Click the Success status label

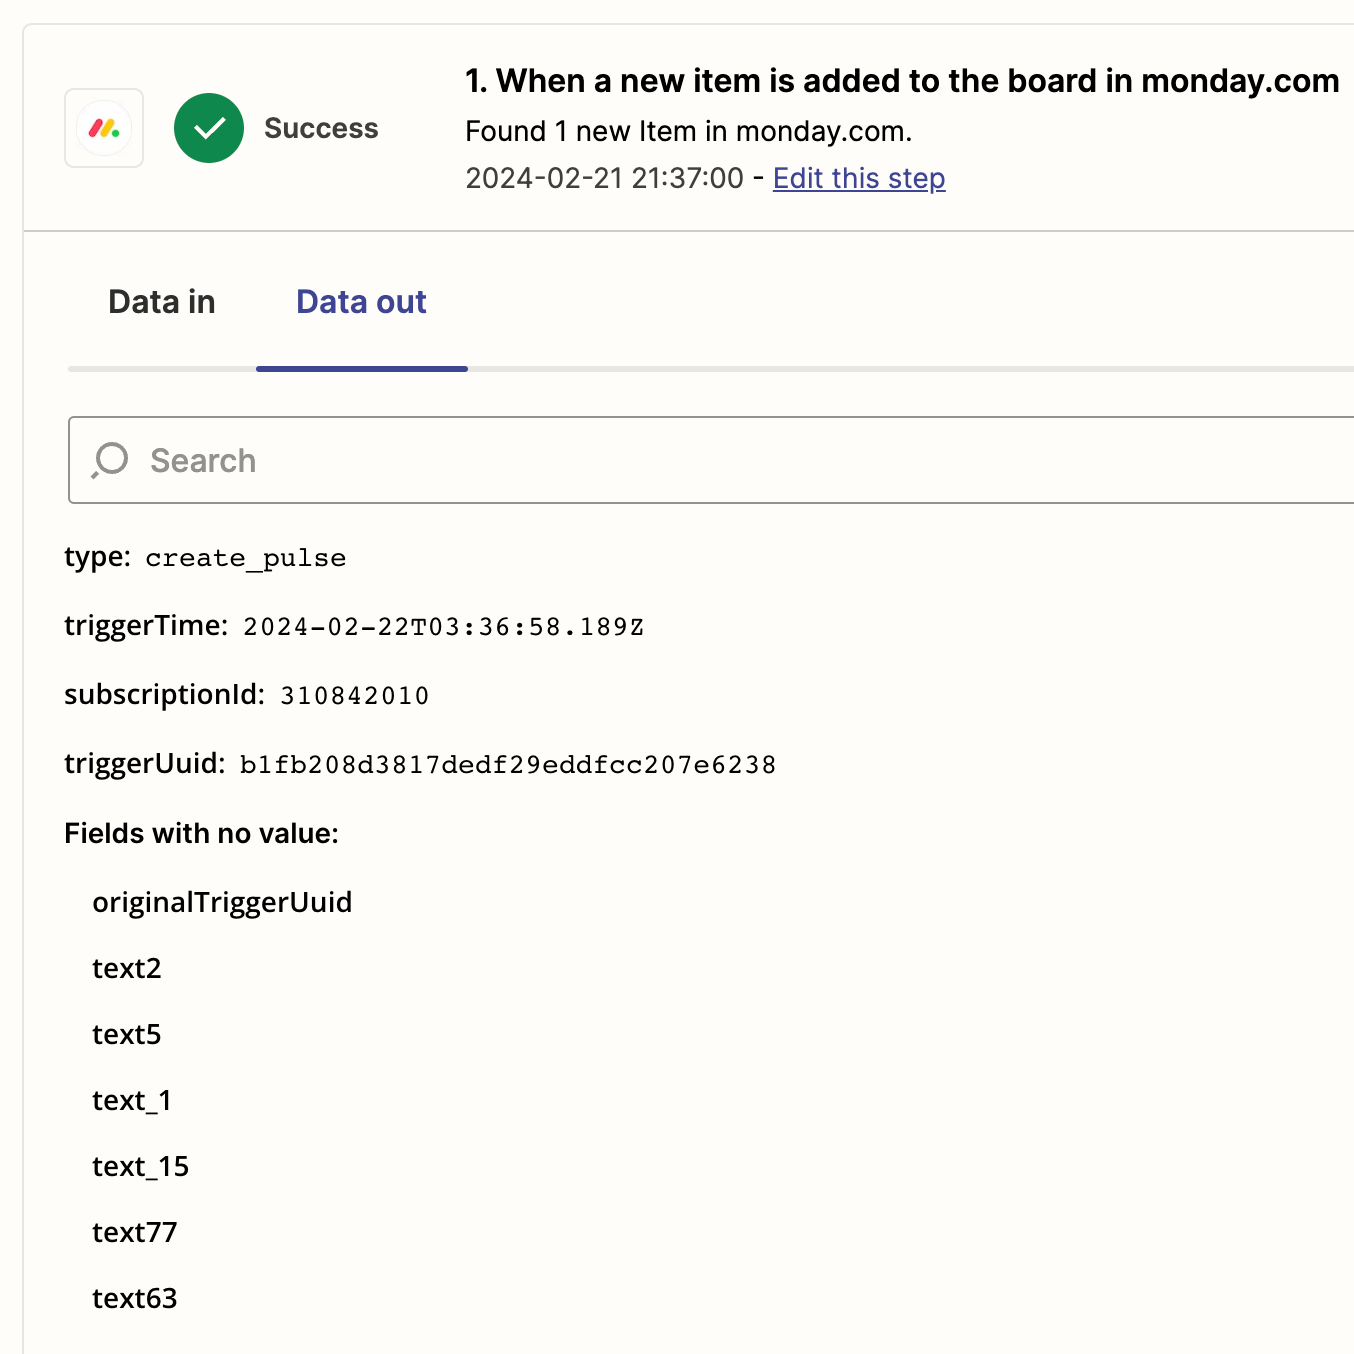point(321,128)
